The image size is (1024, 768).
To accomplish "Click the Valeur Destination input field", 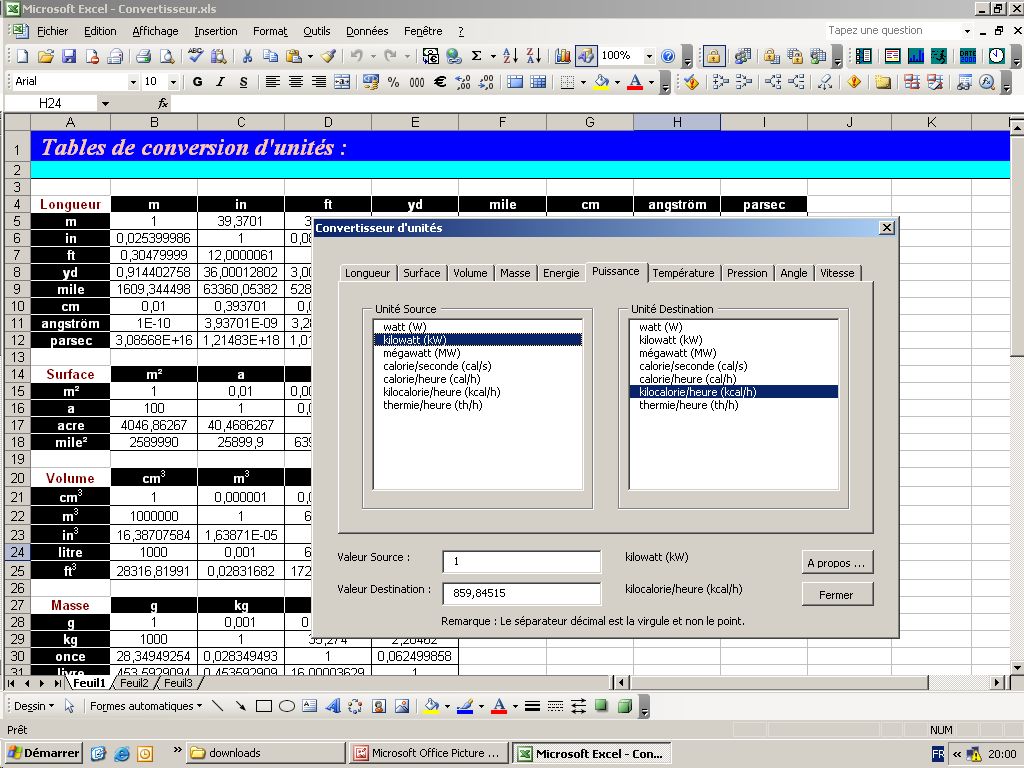I will 522,593.
